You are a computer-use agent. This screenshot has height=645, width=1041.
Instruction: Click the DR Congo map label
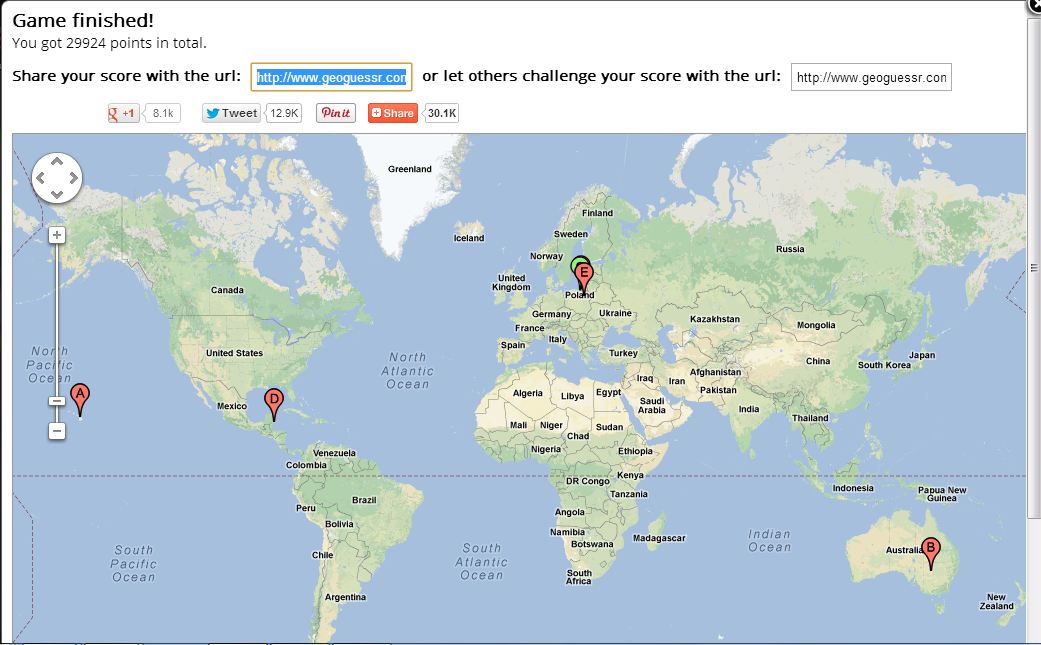588,481
